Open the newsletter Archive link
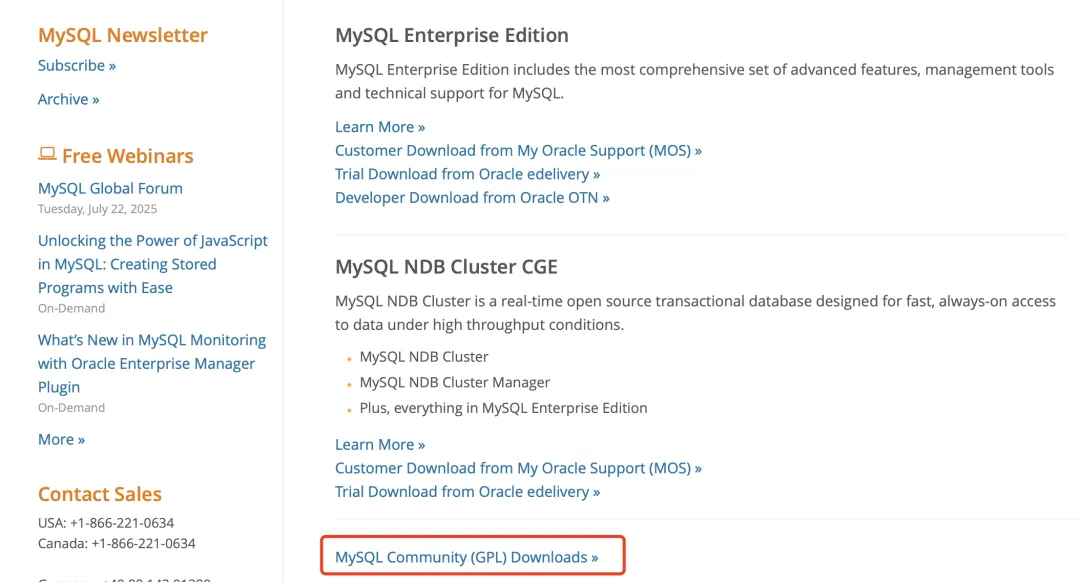Image resolution: width=1080 pixels, height=582 pixels. point(69,99)
